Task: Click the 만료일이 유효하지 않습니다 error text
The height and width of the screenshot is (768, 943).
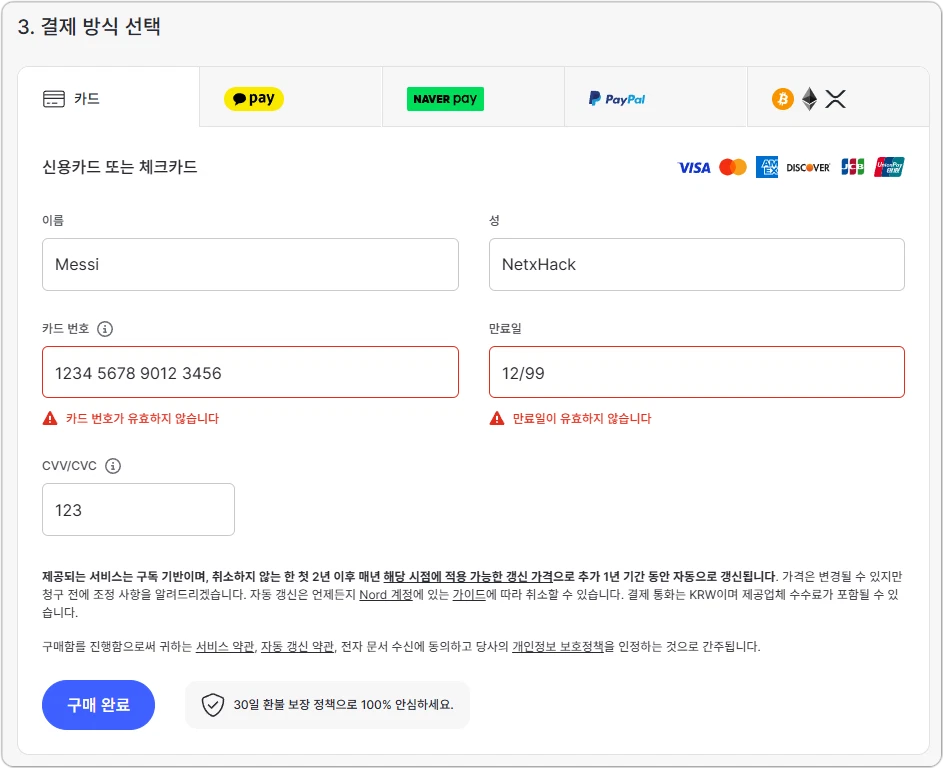Action: (x=582, y=419)
